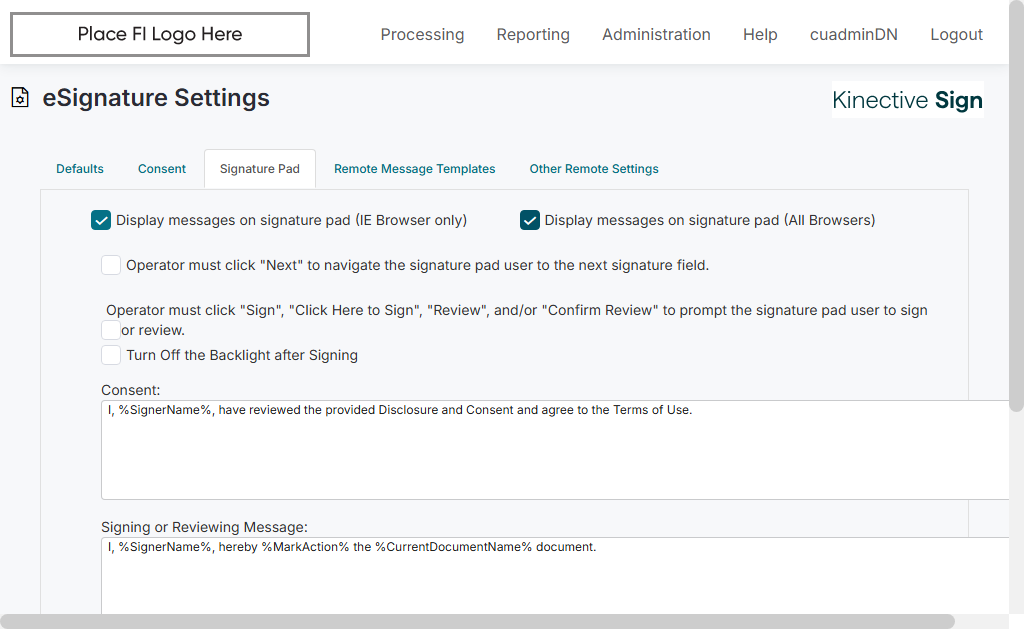
Task: Switch to the Consent tab
Action: (162, 169)
